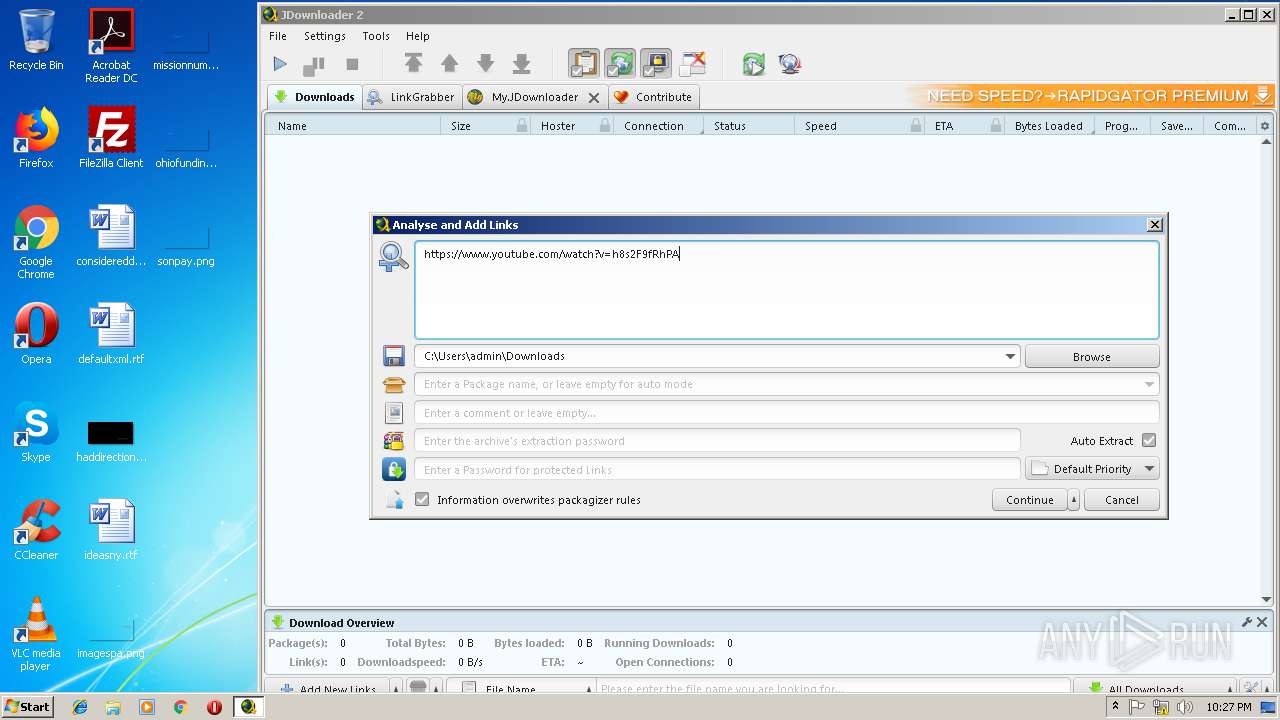The width and height of the screenshot is (1280, 720).
Task: Toggle premium usage toolbar icon
Action: (656, 64)
